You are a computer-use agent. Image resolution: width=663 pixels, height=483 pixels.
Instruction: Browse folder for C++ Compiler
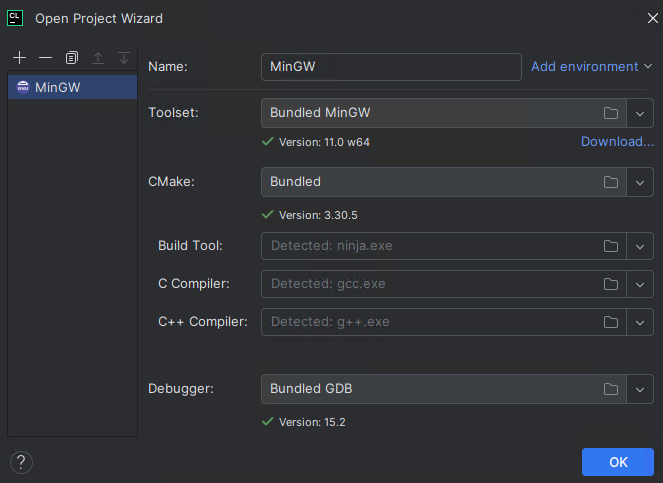610,322
